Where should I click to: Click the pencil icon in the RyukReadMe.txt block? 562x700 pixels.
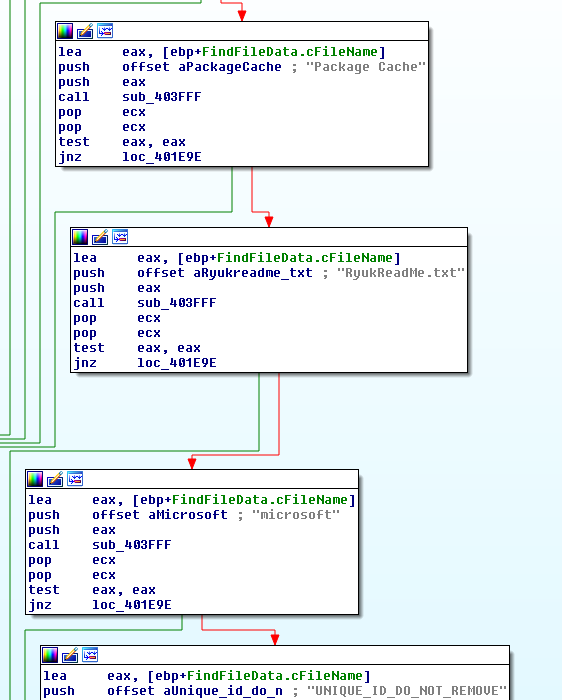(x=100, y=237)
